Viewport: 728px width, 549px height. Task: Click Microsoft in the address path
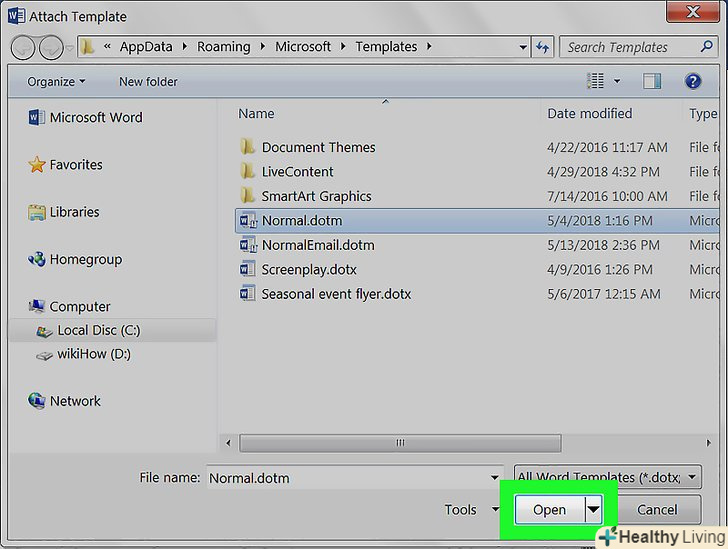click(x=303, y=46)
